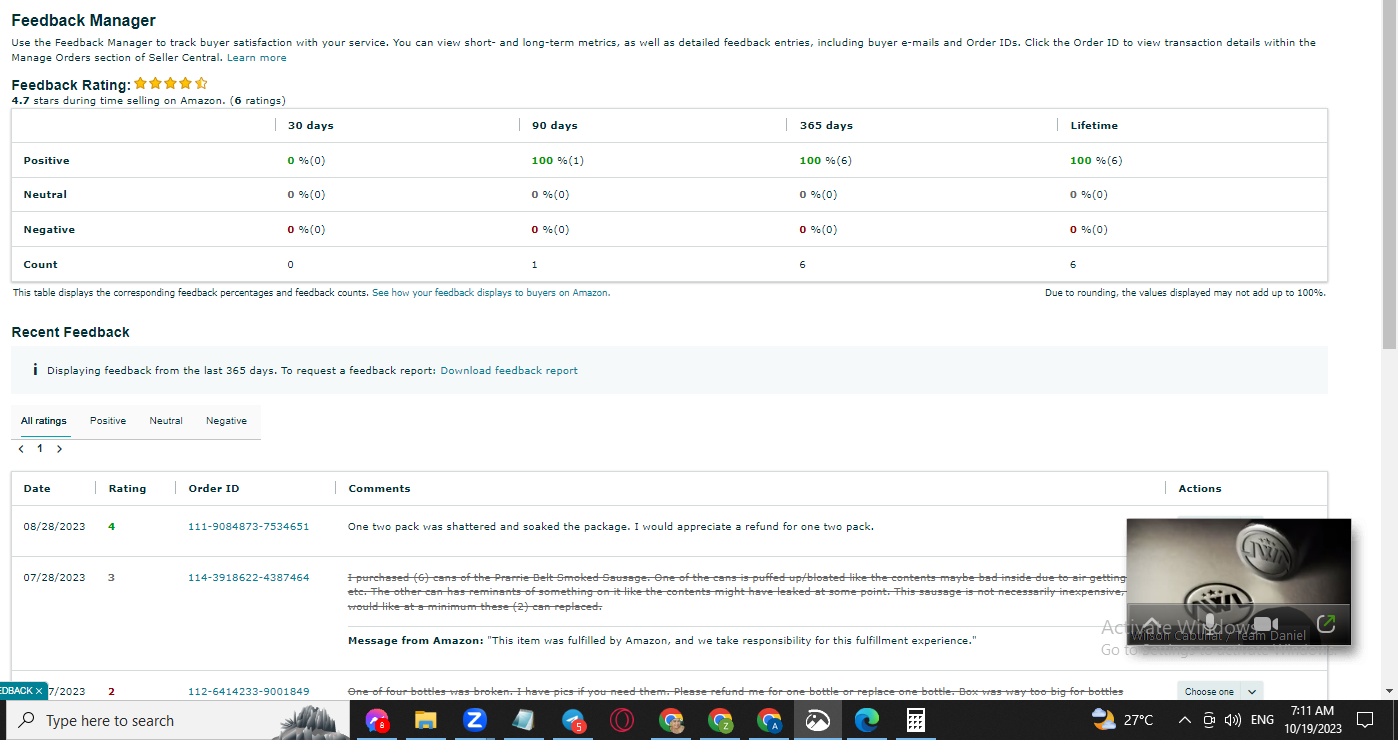The height and width of the screenshot is (740, 1398).
Task: Collapse the Zoom thumbnail with the up chevron
Action: coord(1151,625)
